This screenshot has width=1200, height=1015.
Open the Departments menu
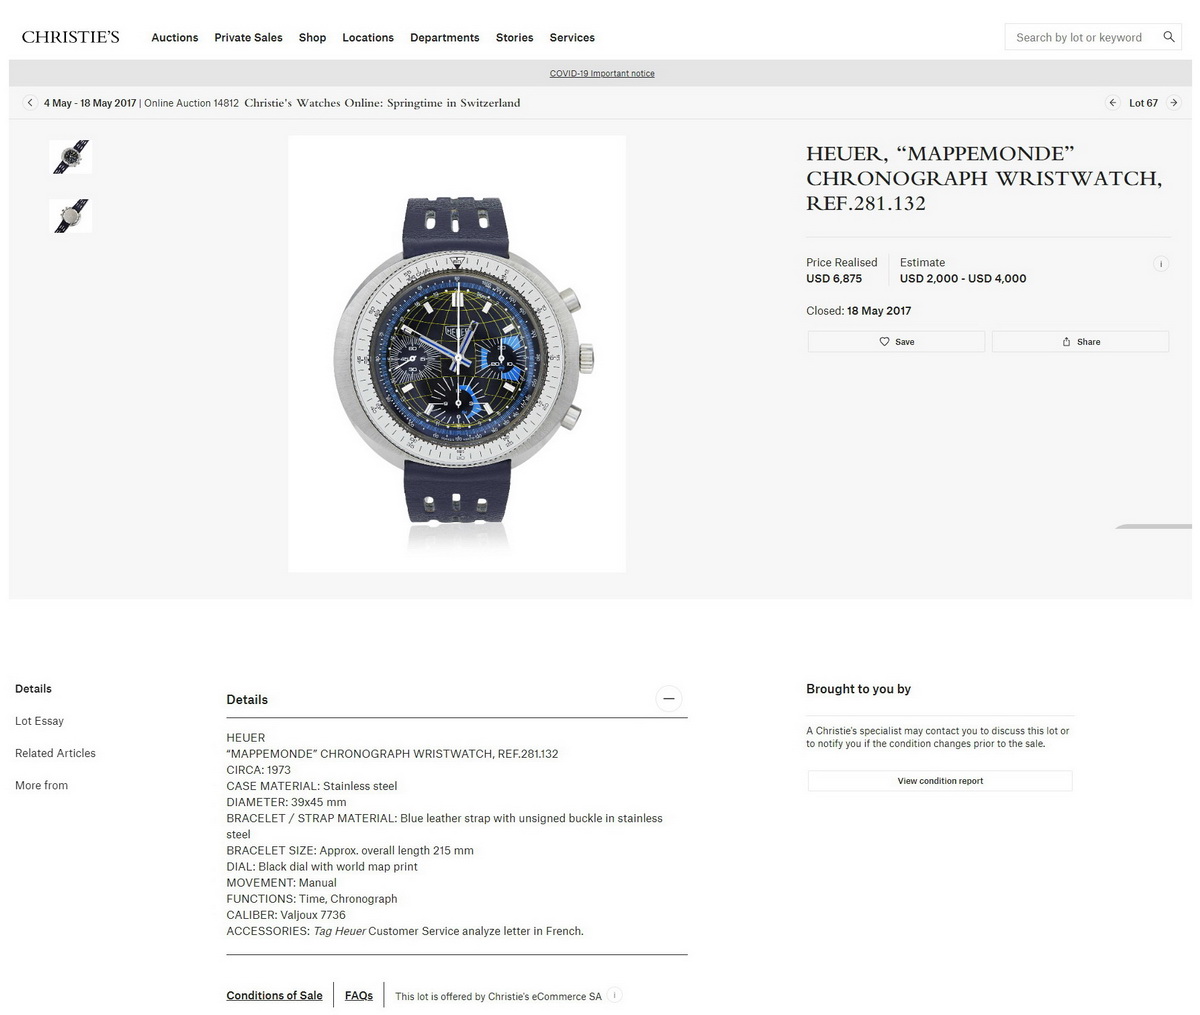pos(445,37)
